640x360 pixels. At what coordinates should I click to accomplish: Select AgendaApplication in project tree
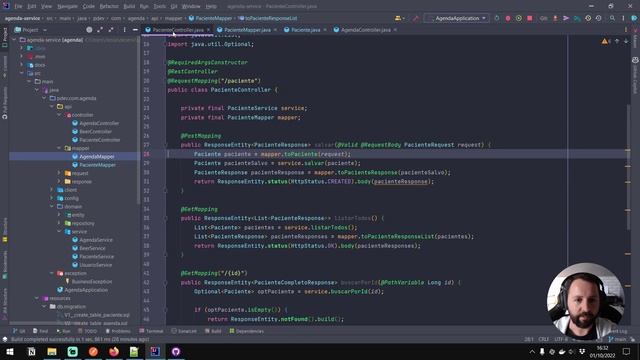click(86, 290)
